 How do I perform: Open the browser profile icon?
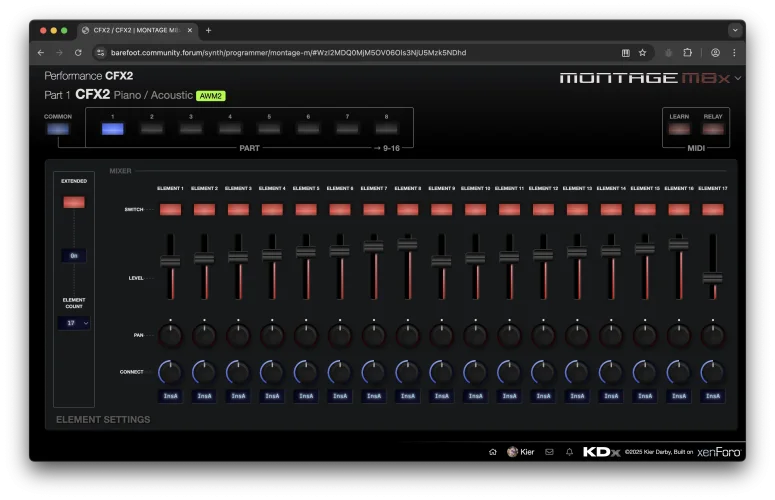tap(715, 53)
